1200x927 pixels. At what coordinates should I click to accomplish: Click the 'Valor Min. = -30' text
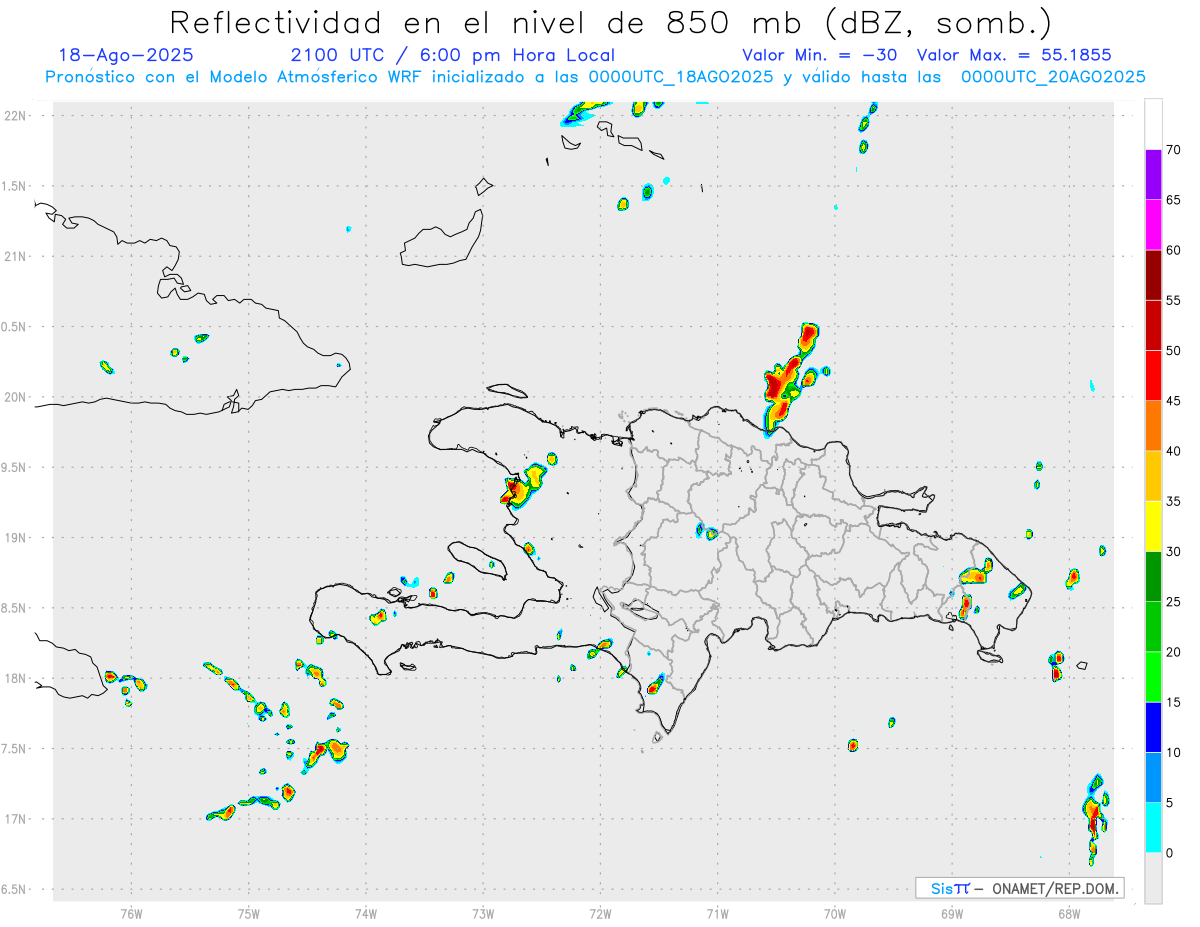coord(819,55)
